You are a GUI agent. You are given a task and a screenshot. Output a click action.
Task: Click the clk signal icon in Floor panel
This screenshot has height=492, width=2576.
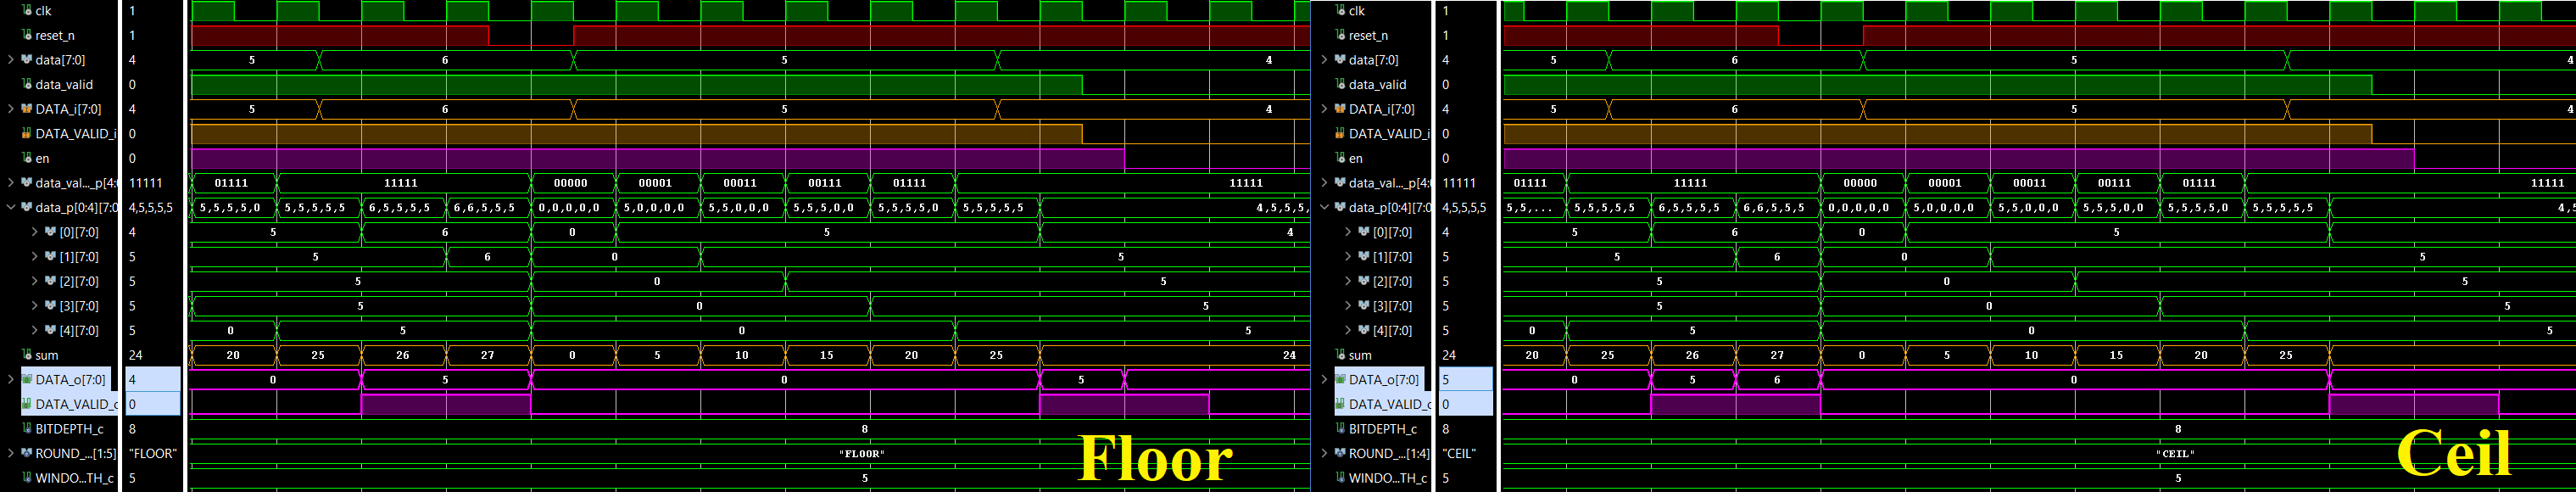click(x=27, y=10)
